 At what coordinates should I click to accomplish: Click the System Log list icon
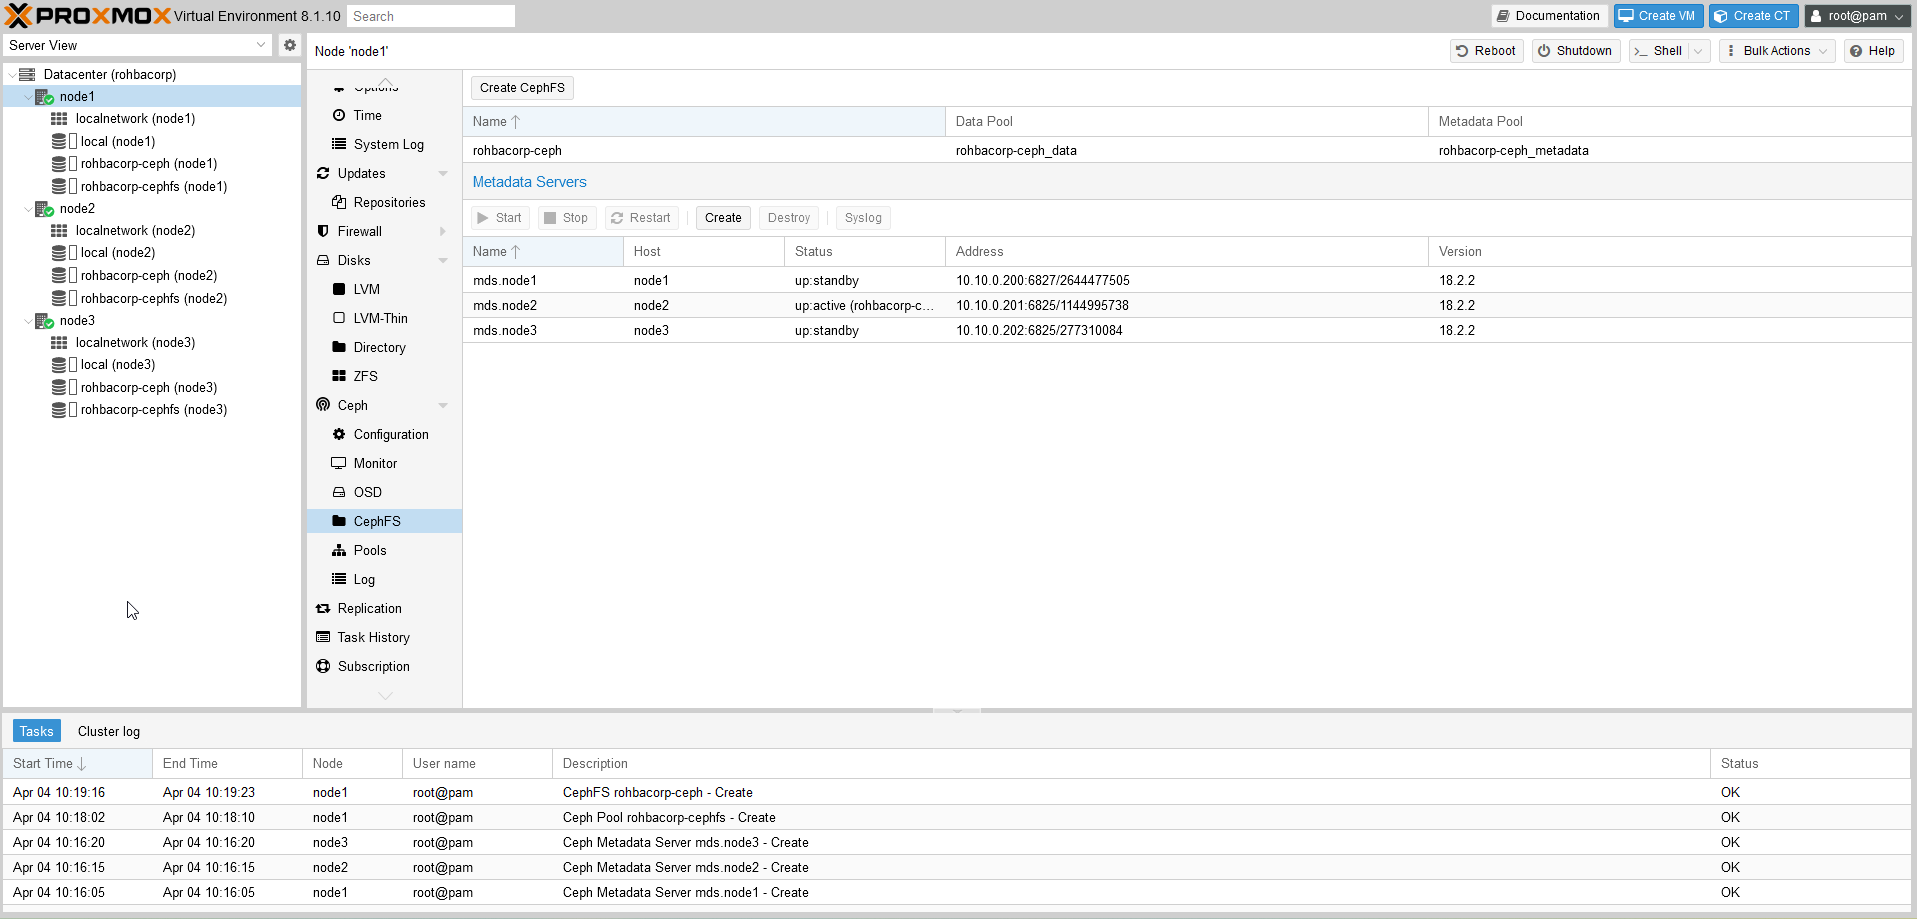point(339,144)
